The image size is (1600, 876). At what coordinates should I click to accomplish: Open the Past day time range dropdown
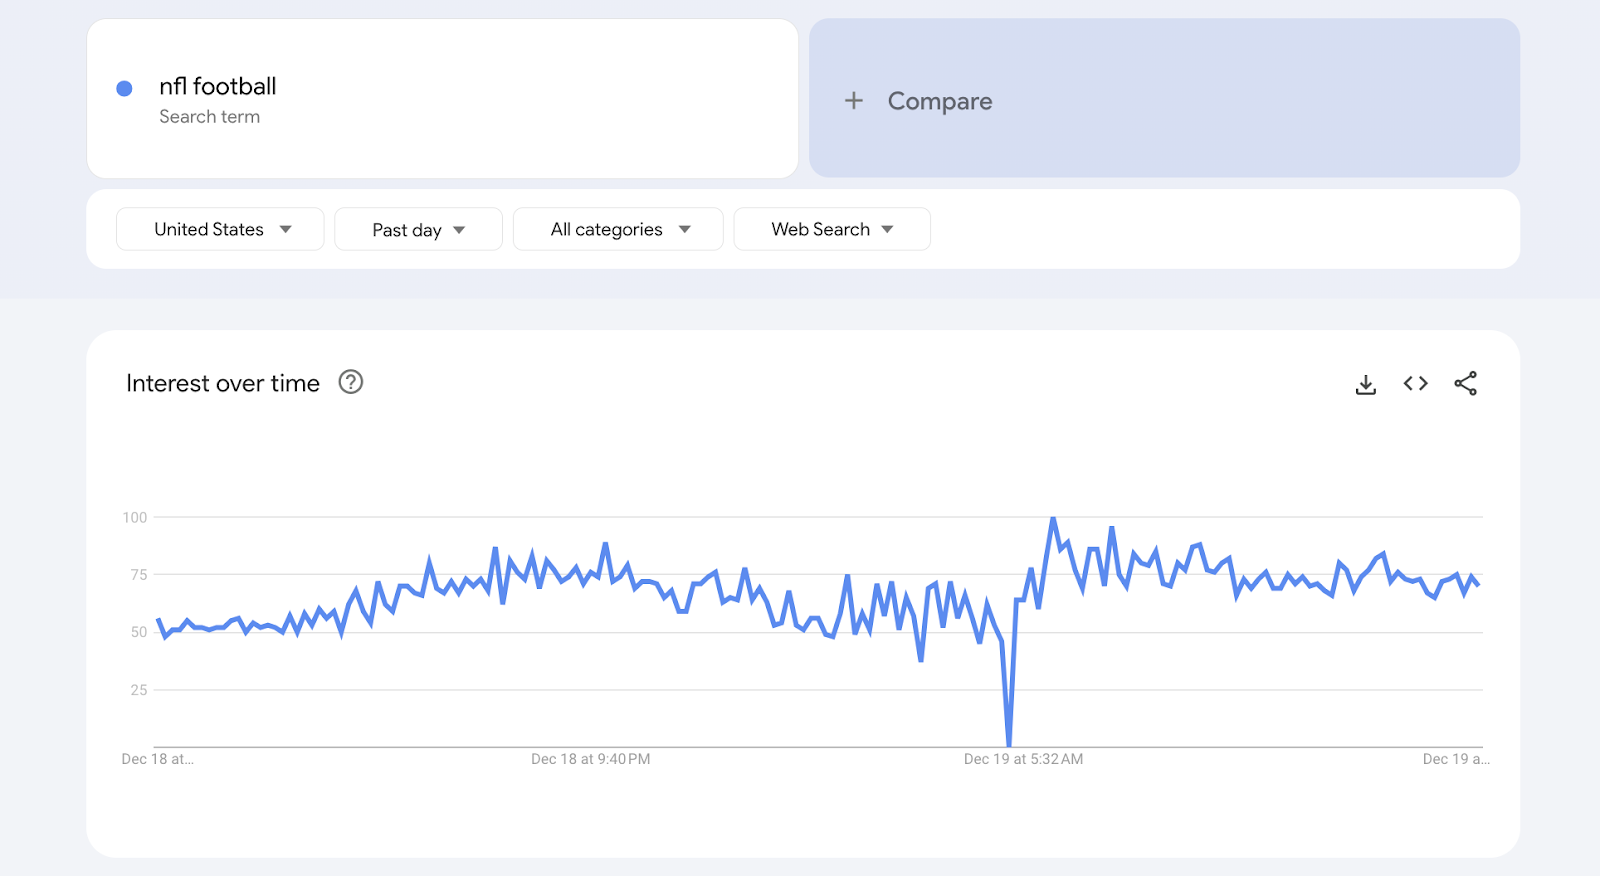tap(418, 229)
